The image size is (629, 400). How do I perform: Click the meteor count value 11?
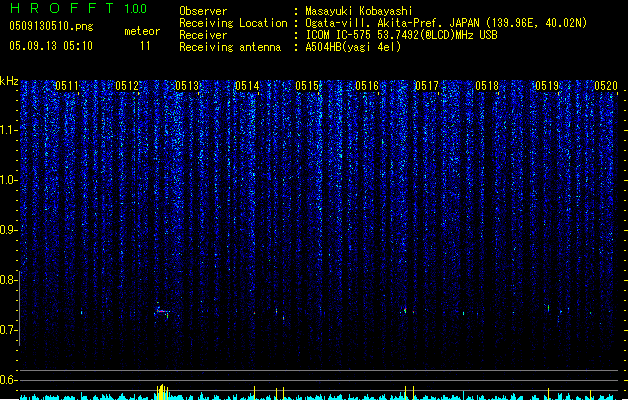click(x=145, y=46)
